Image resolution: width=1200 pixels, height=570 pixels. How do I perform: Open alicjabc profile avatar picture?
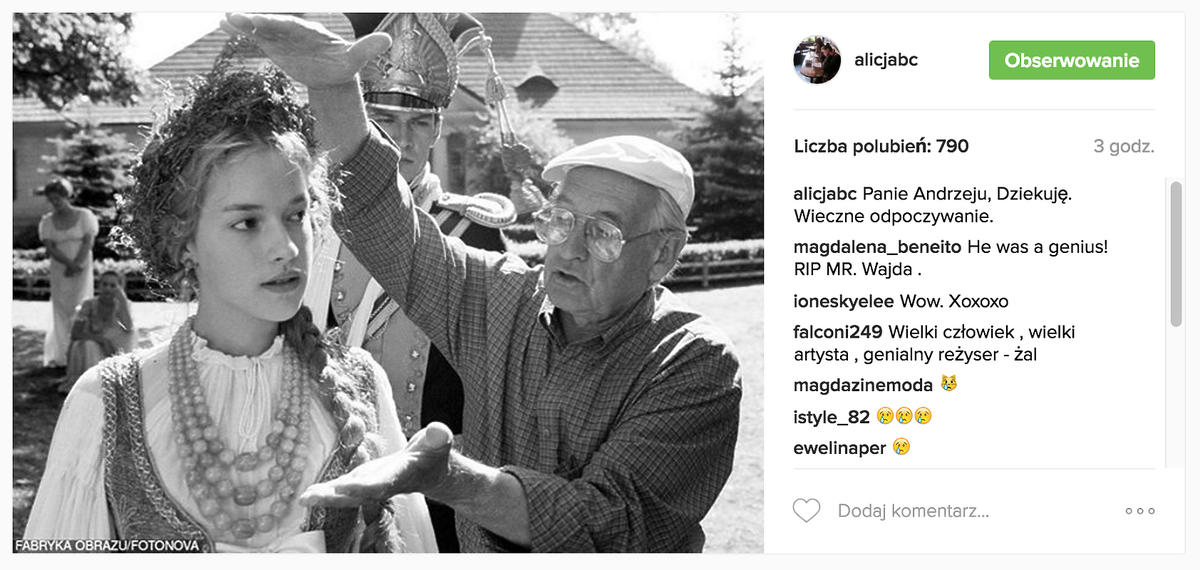coord(817,60)
